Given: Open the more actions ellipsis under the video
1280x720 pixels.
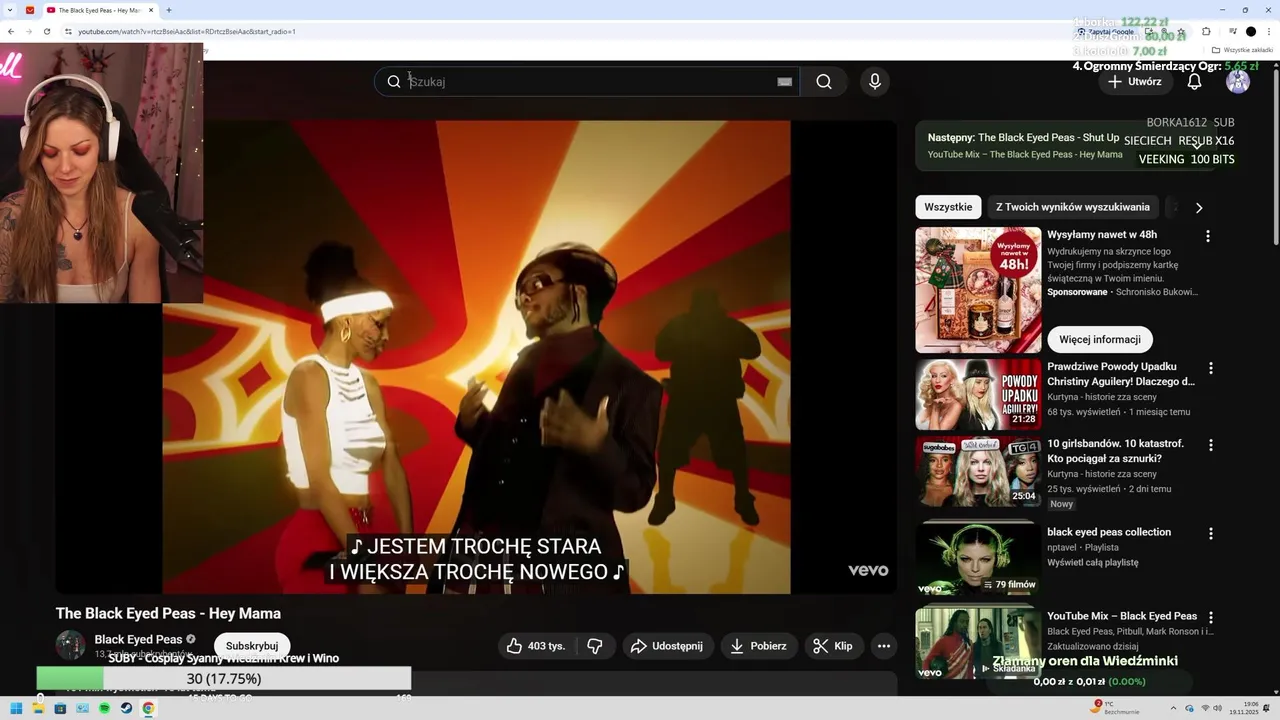Looking at the screenshot, I should click(884, 646).
